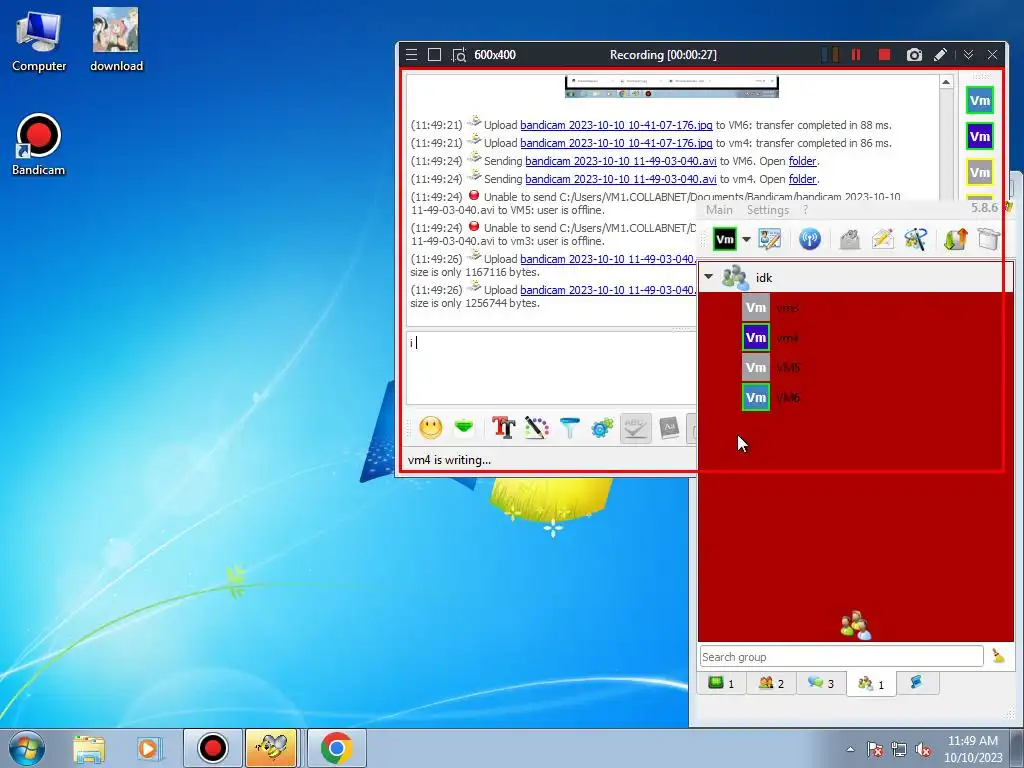Stop the Bandicam recording

(x=884, y=55)
